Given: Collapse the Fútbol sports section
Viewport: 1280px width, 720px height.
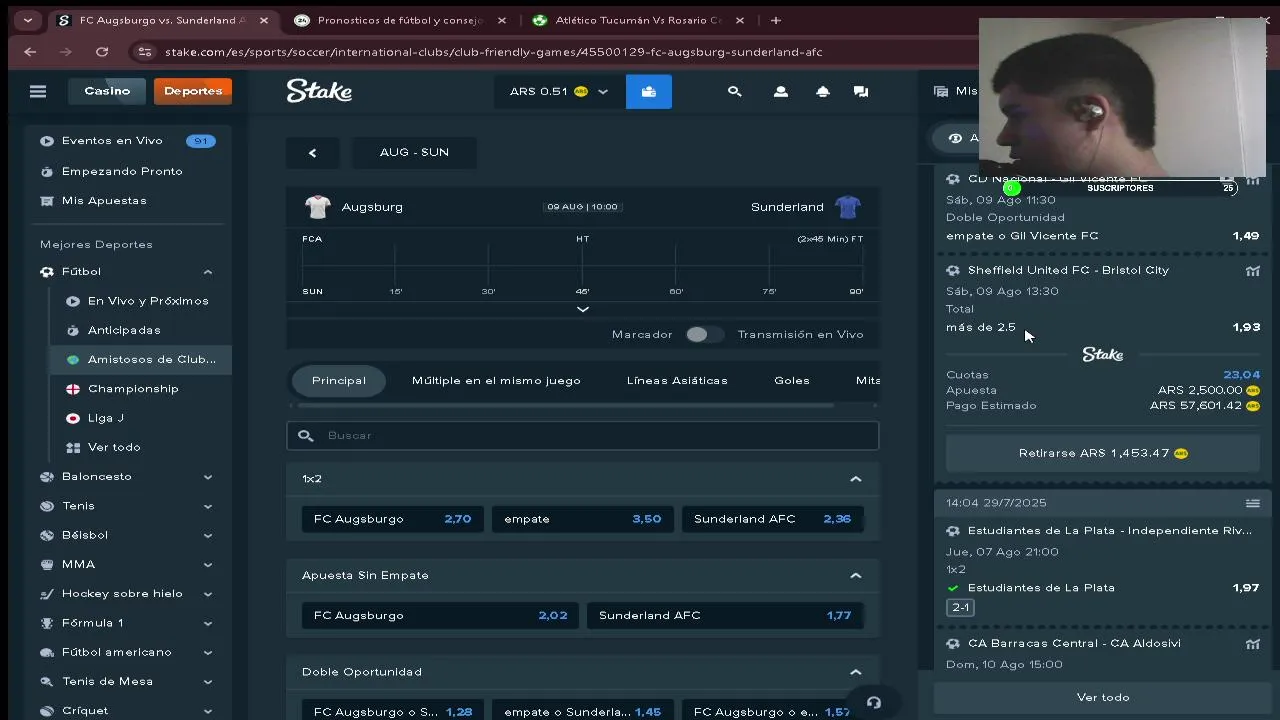Looking at the screenshot, I should click(208, 272).
